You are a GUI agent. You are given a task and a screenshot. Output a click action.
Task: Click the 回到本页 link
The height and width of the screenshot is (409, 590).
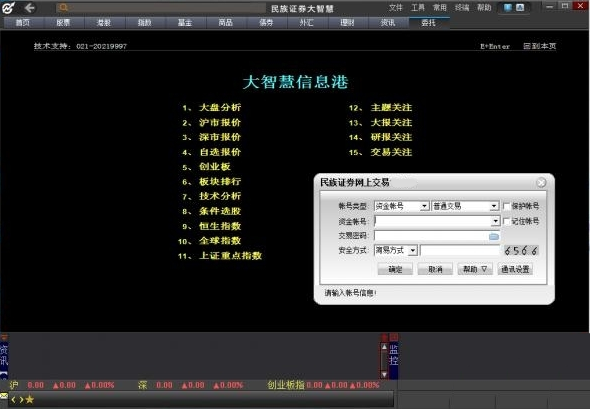[x=540, y=46]
